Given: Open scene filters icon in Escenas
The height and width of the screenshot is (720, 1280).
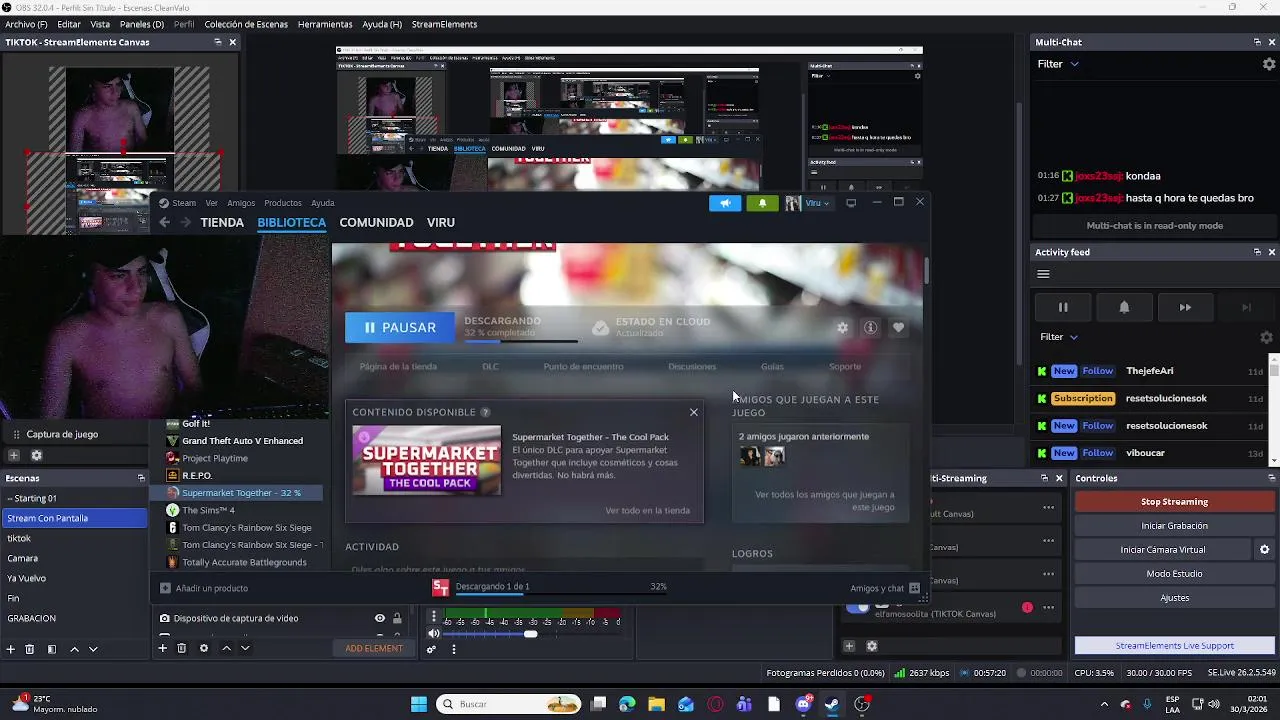Looking at the screenshot, I should (x=52, y=649).
